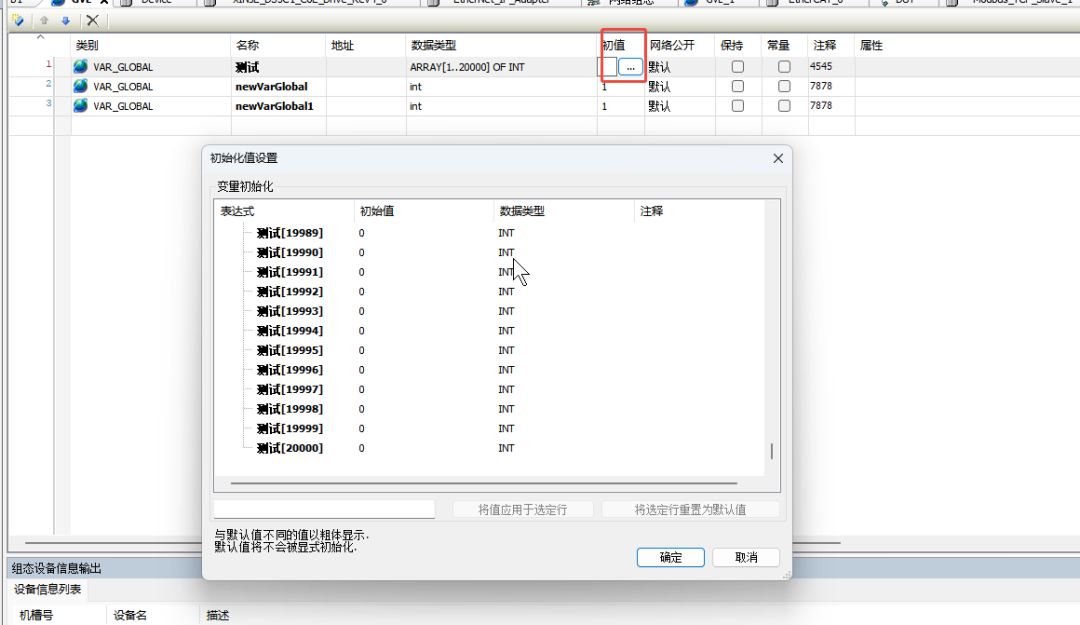Click the main table 数据类型 column header
Viewport: 1080px width, 625px height.
pyautogui.click(x=433, y=45)
